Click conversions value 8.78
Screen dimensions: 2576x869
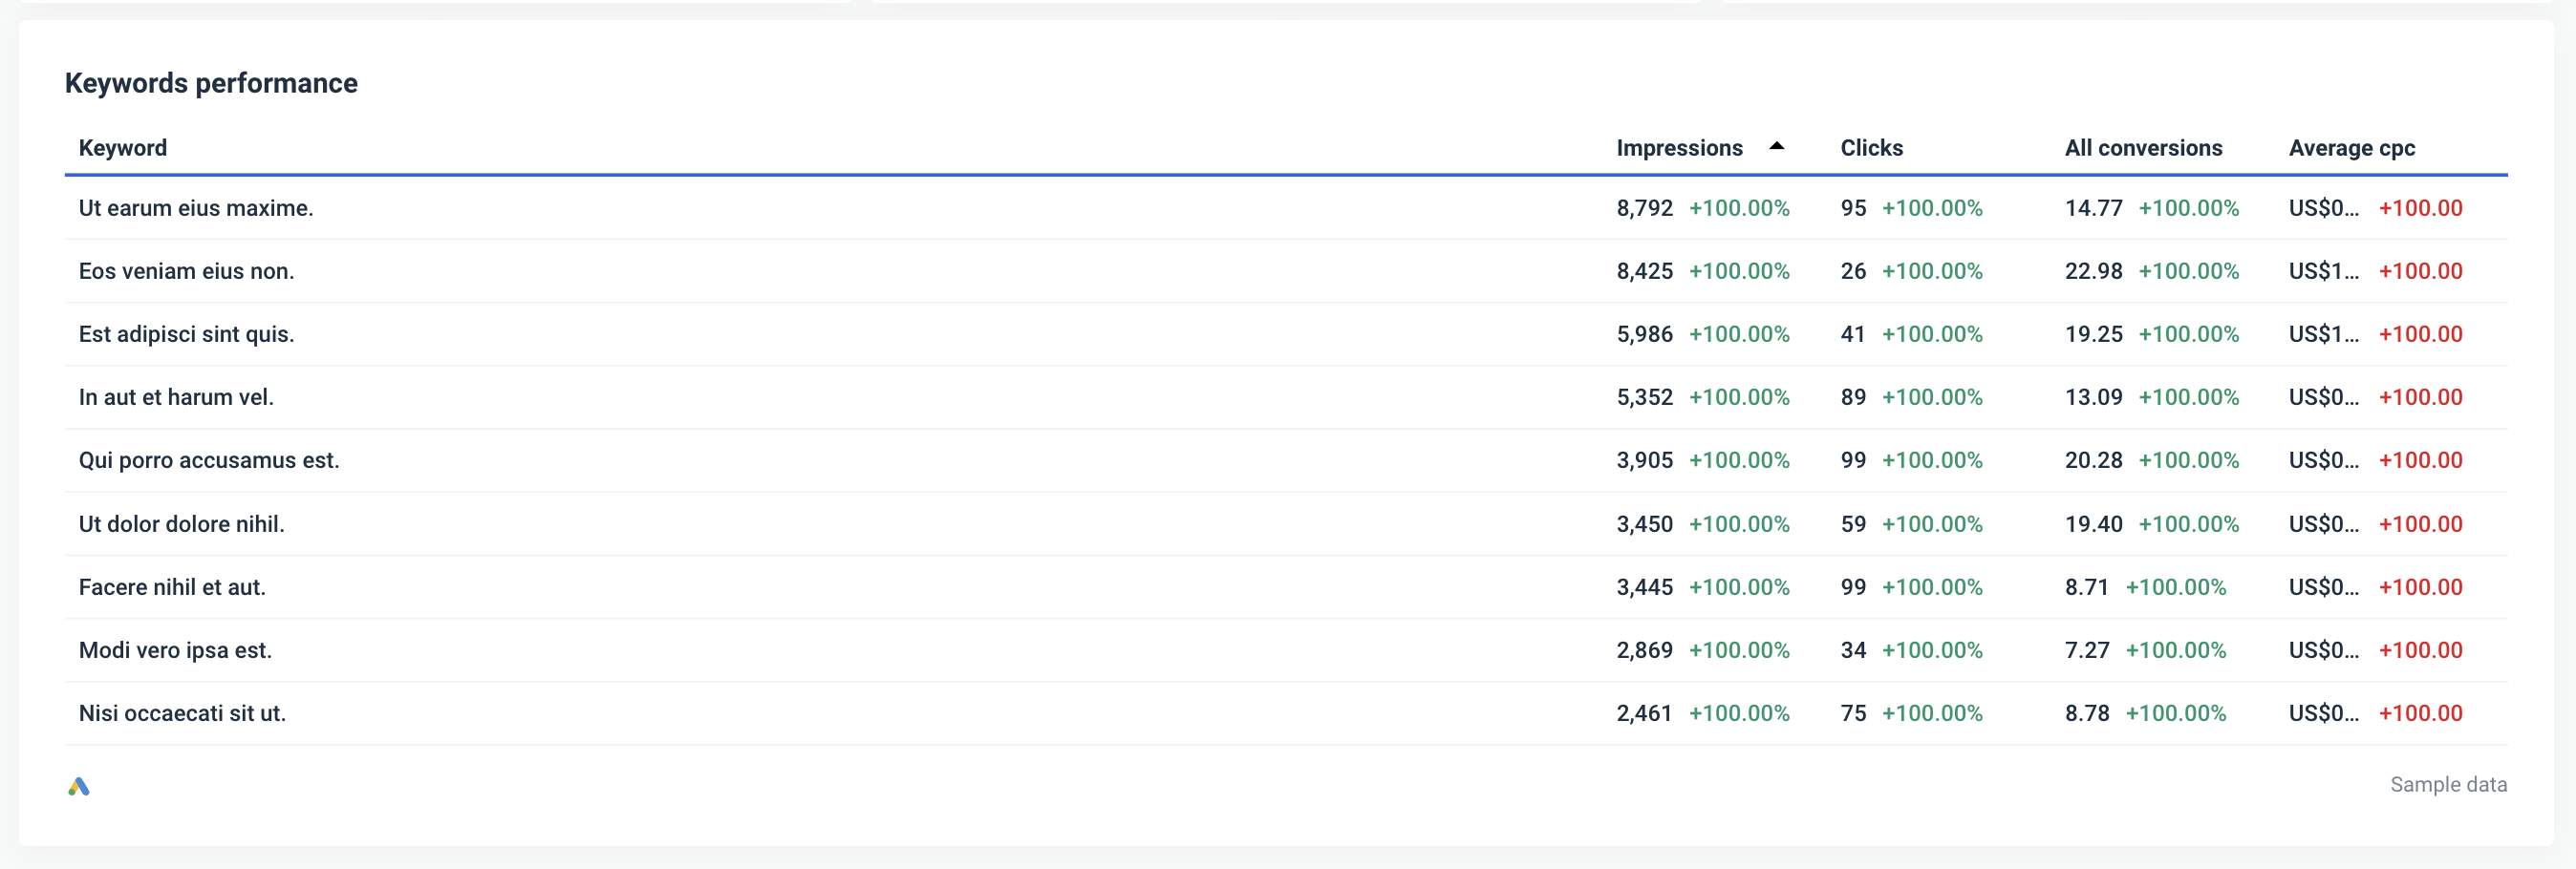2087,713
